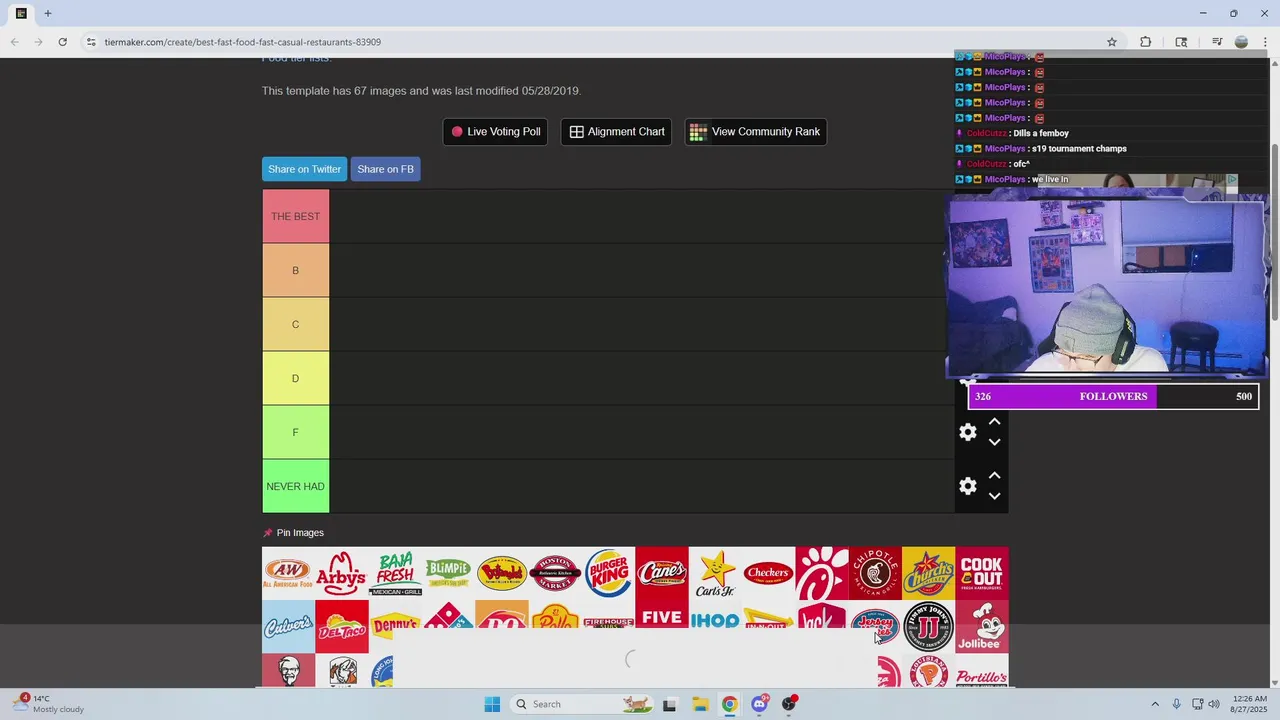Screen dimensions: 1280x720
Task: Click the green NEVER HAD tier label
Action: tap(295, 486)
